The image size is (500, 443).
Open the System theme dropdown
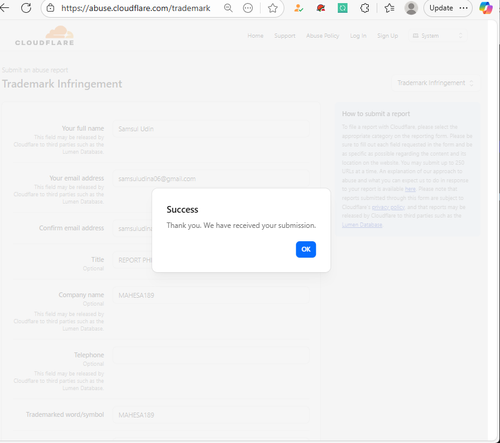[438, 36]
